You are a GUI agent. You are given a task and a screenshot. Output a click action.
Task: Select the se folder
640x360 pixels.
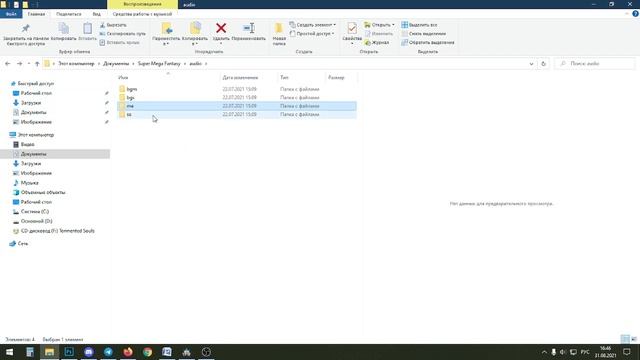pos(237,115)
